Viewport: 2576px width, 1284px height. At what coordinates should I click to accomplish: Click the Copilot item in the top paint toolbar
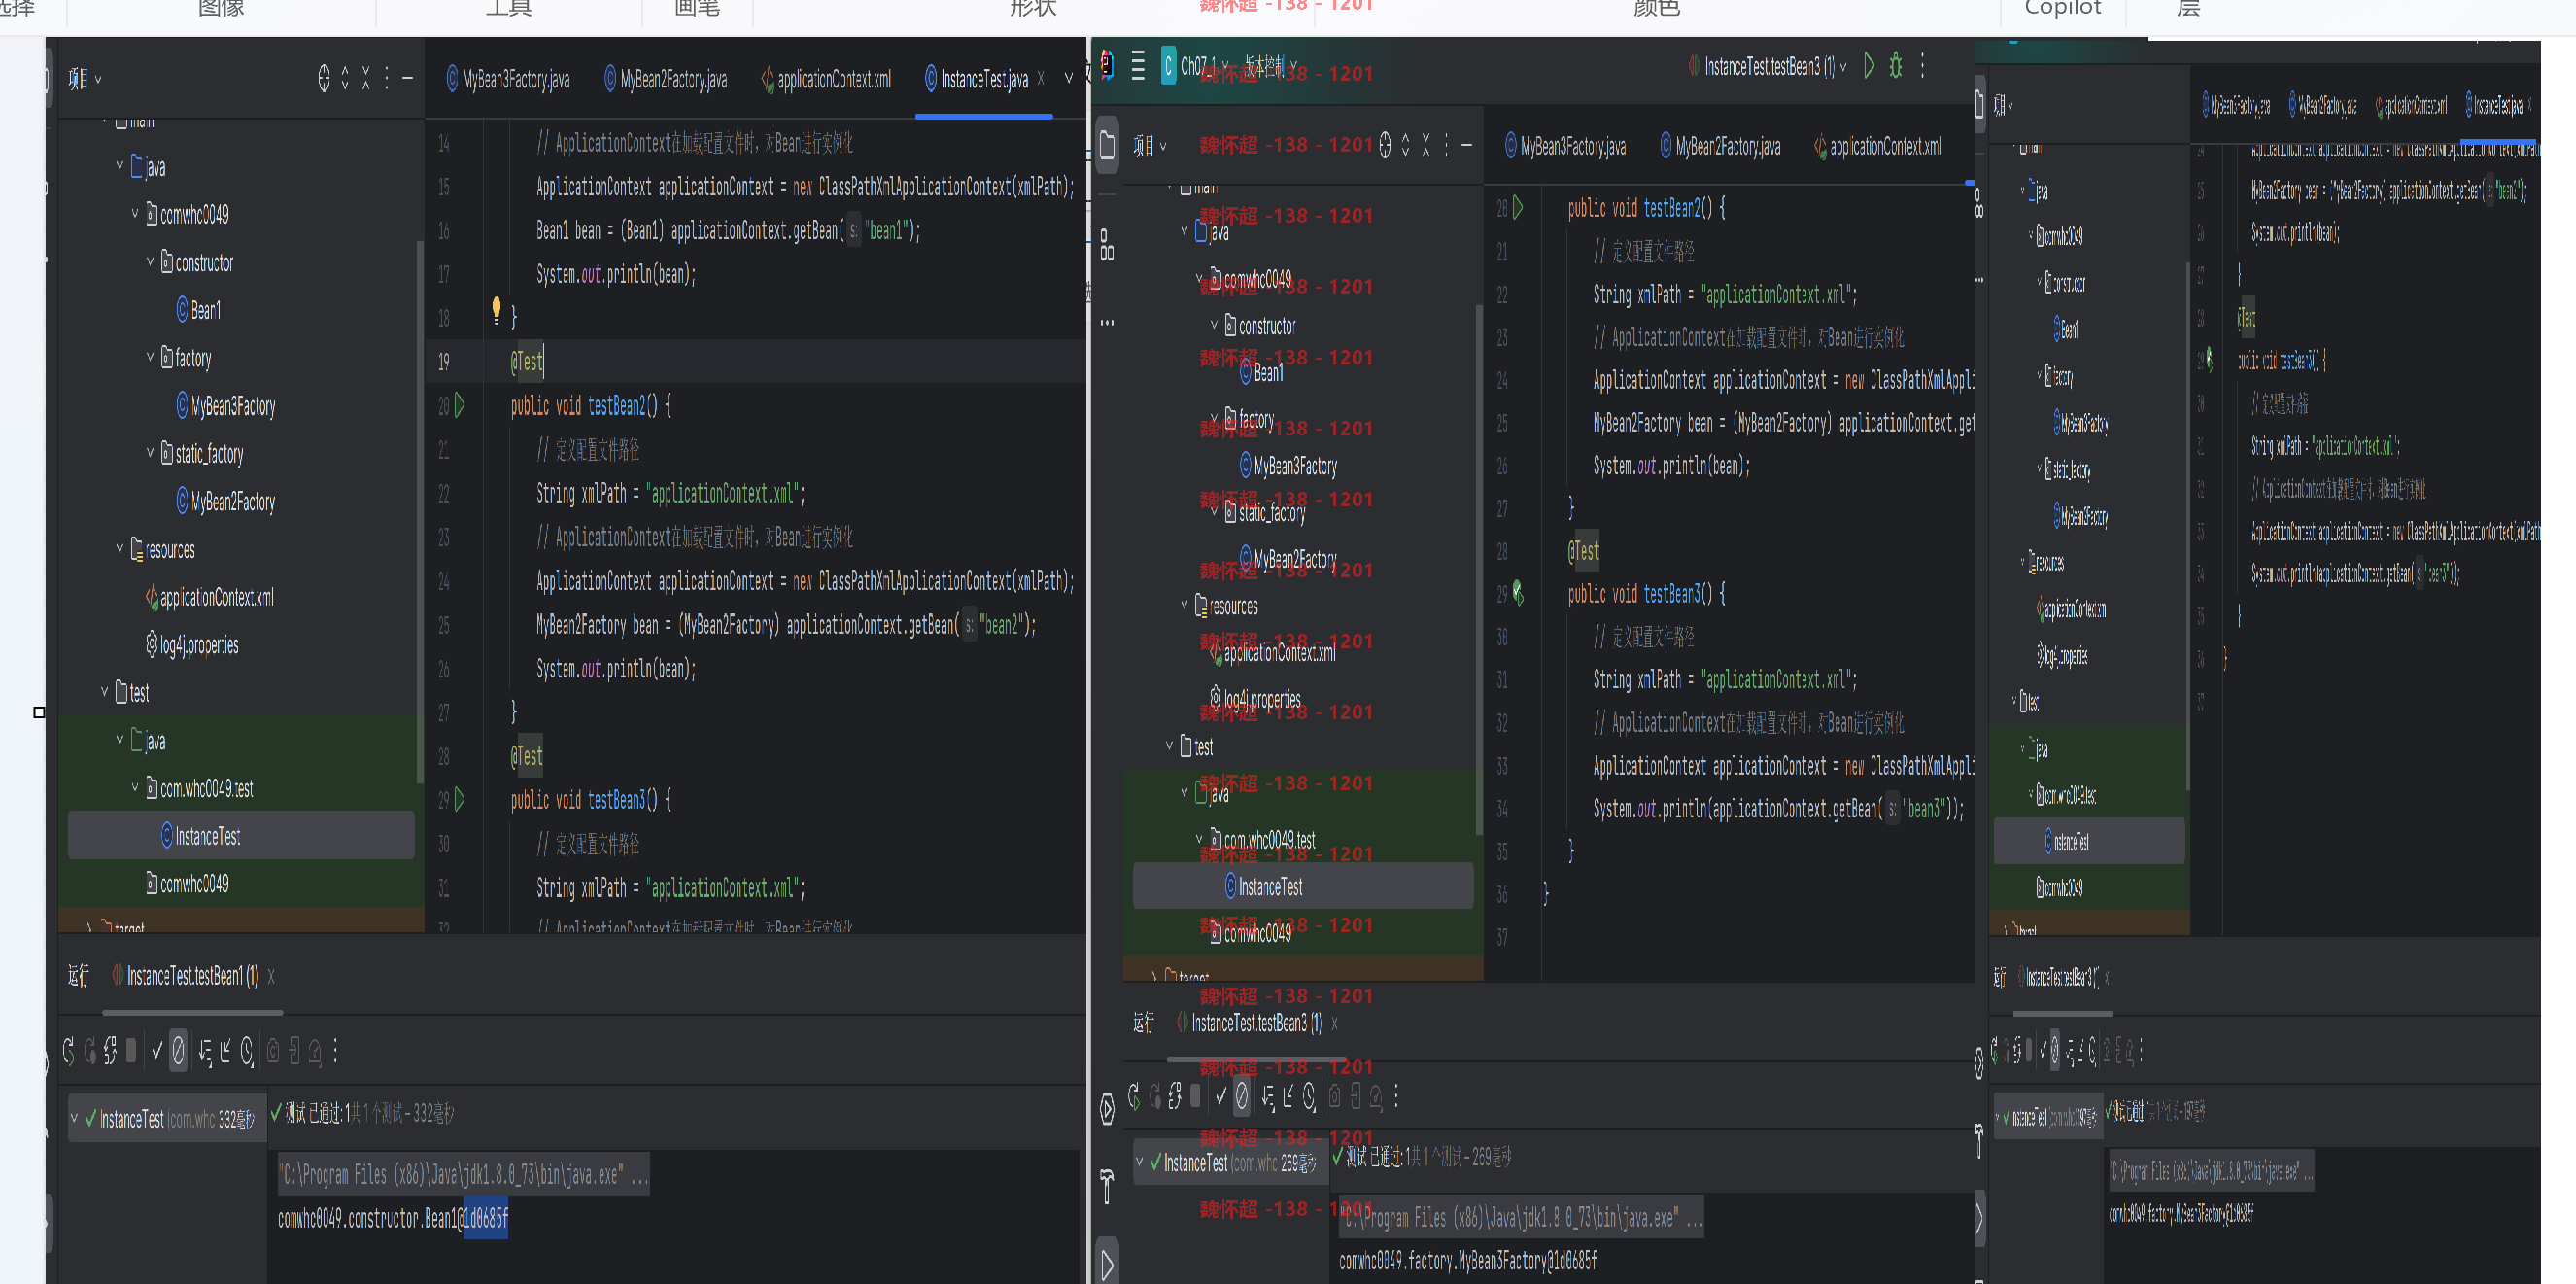2062,8
